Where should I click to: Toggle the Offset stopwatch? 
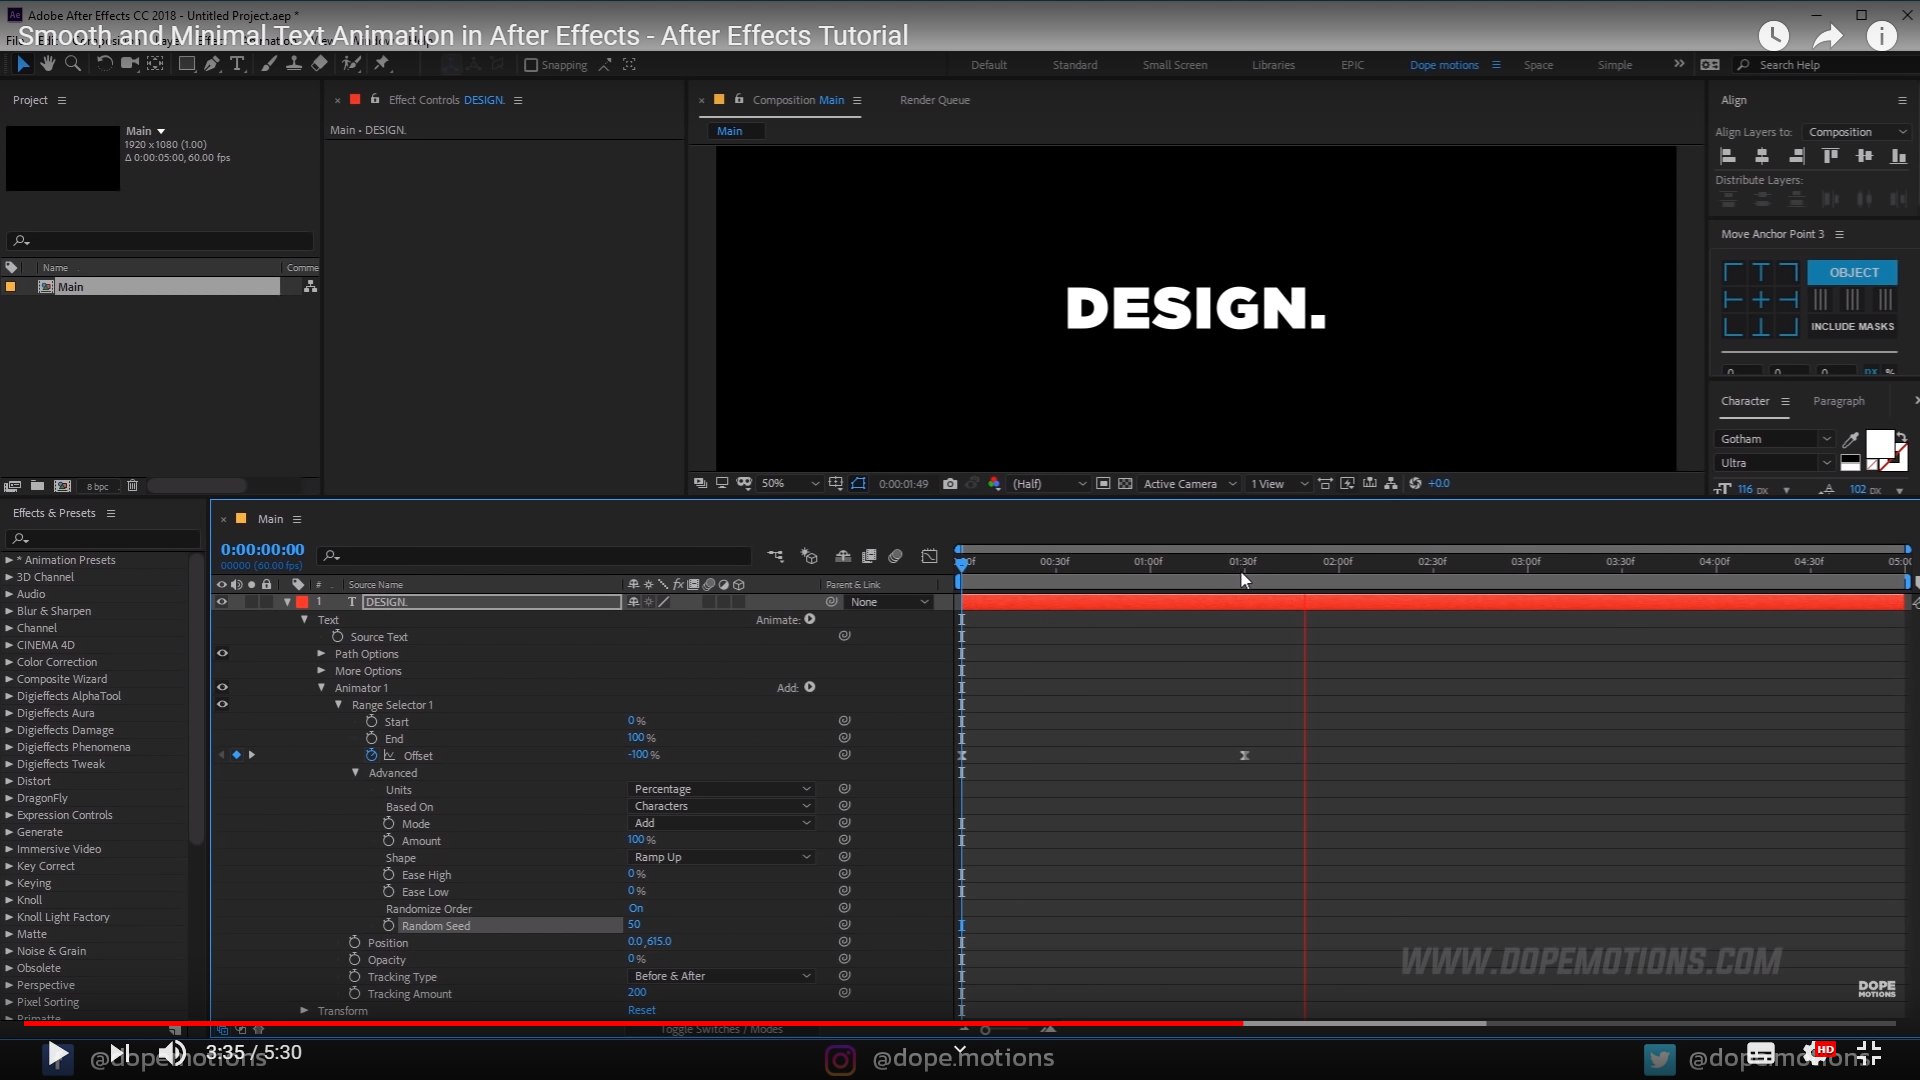click(x=371, y=755)
